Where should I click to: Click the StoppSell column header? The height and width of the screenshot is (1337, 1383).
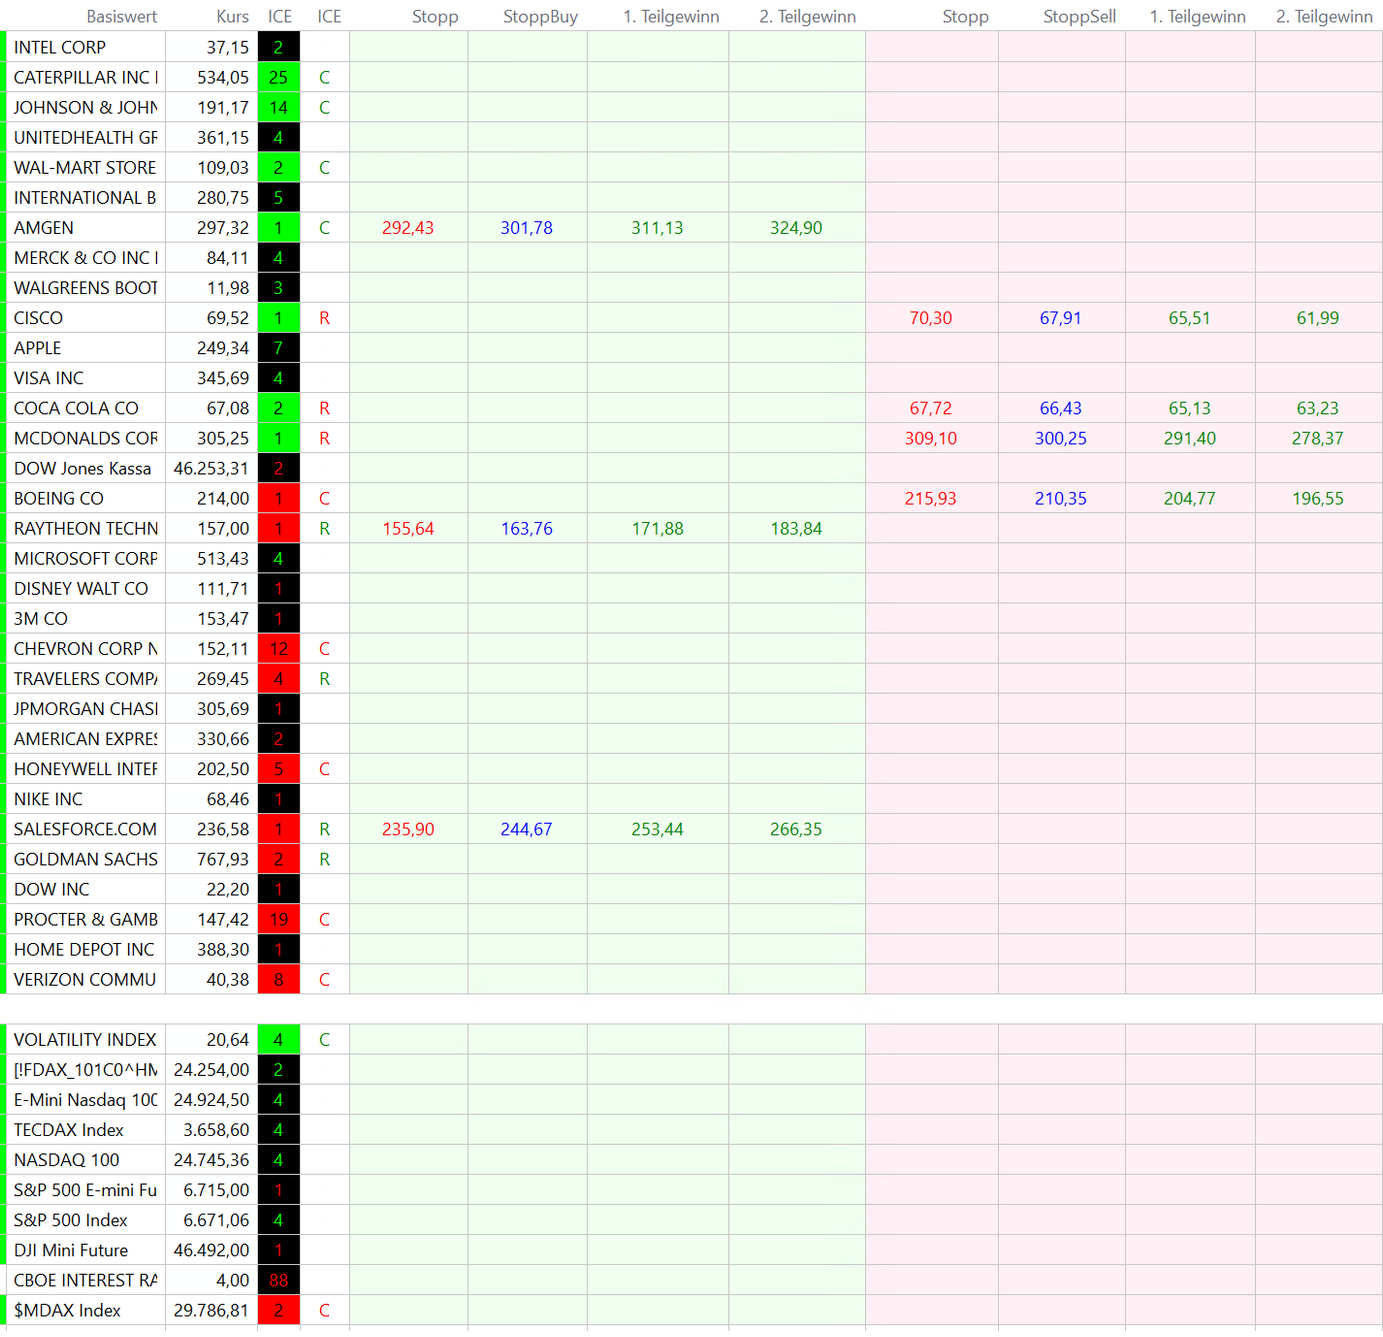click(1079, 16)
